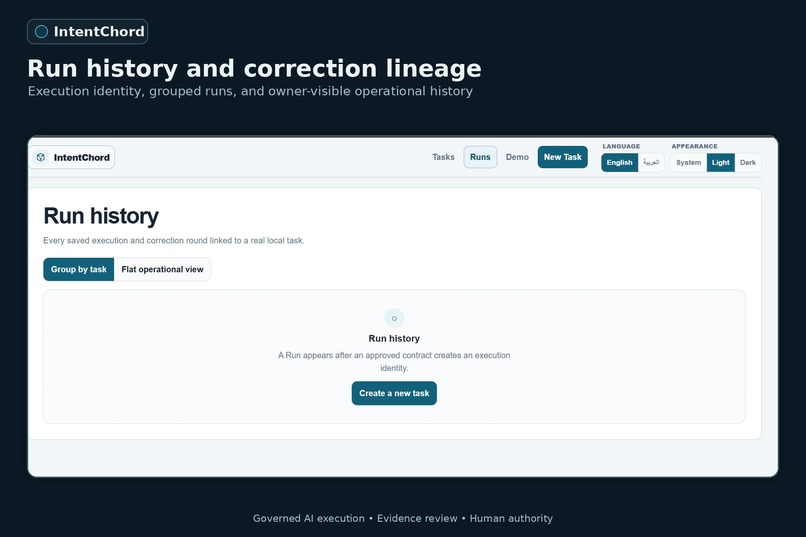Viewport: 806px width, 537px height.
Task: Open the Tasks navigation item
Action: [443, 157]
